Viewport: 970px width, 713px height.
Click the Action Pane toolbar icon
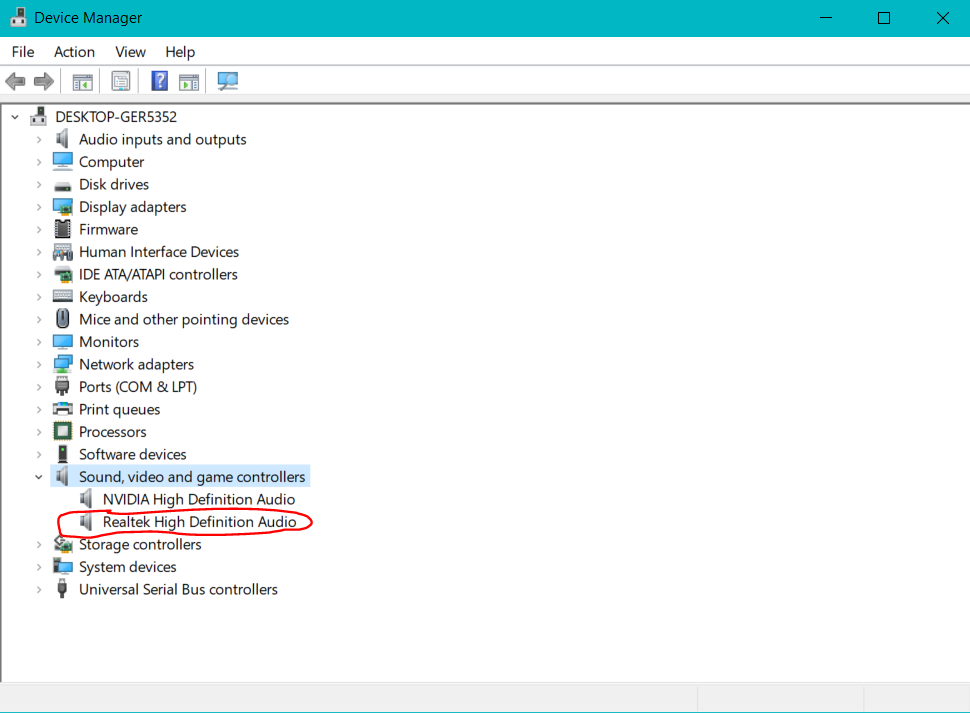tap(189, 82)
